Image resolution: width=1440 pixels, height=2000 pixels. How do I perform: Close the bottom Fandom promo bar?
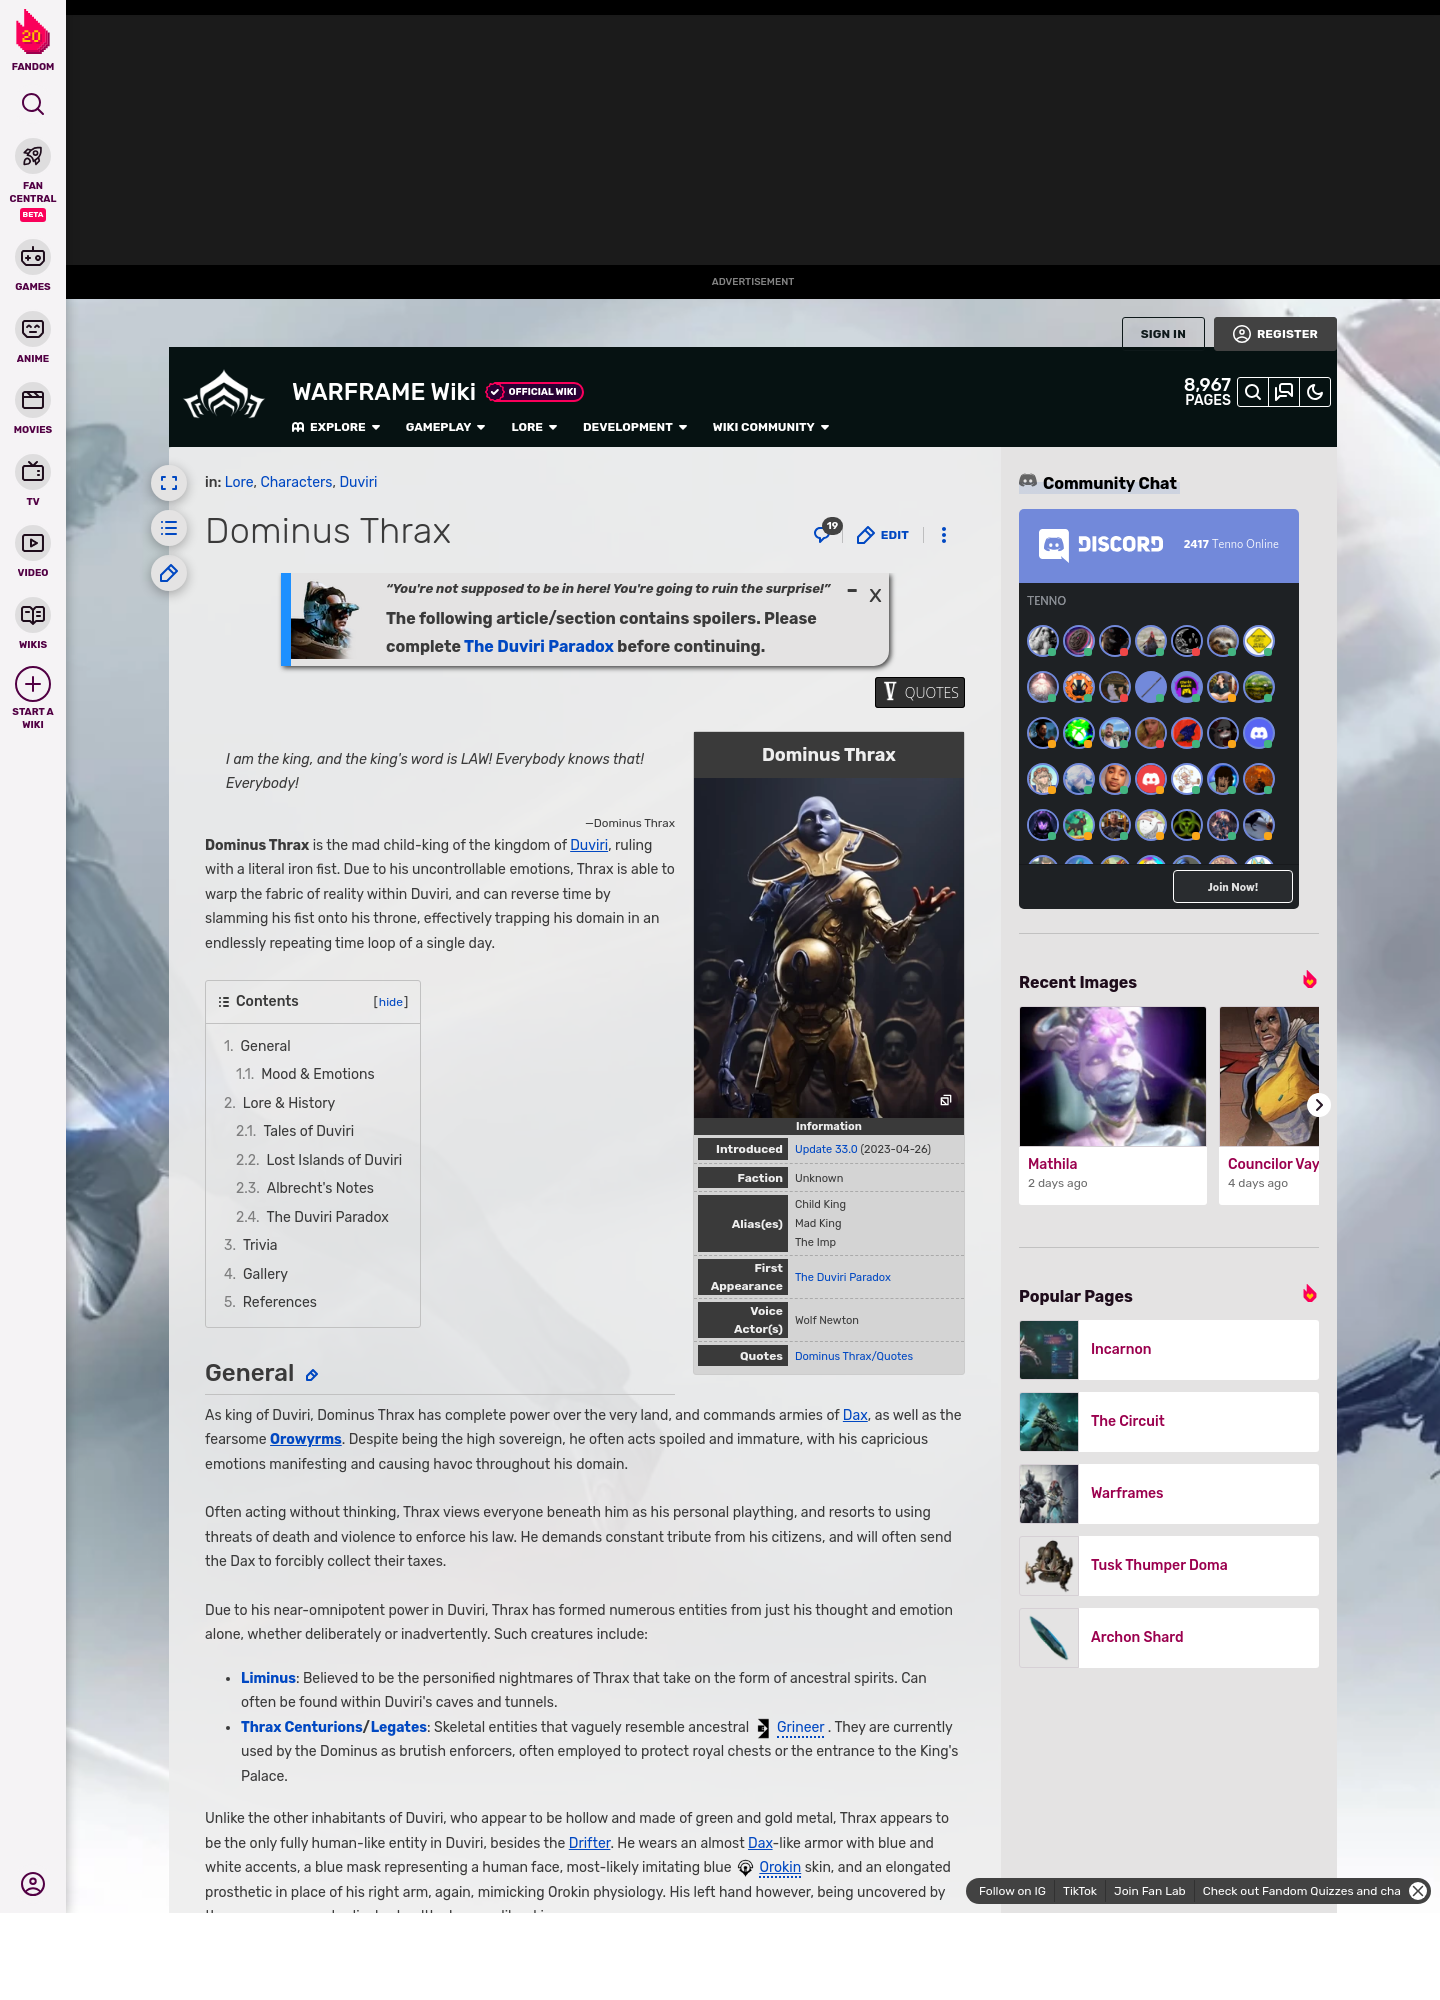[1418, 1891]
